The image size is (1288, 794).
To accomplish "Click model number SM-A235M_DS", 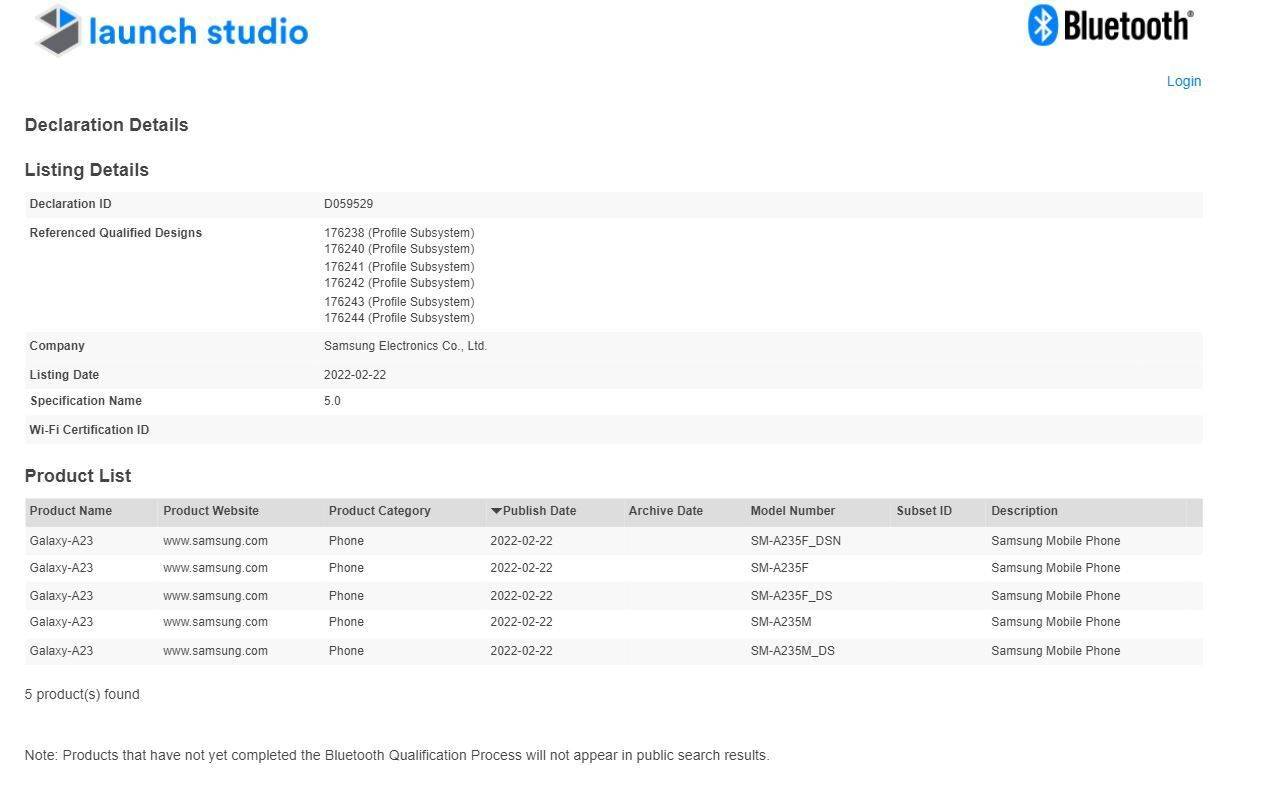I will coord(792,651).
